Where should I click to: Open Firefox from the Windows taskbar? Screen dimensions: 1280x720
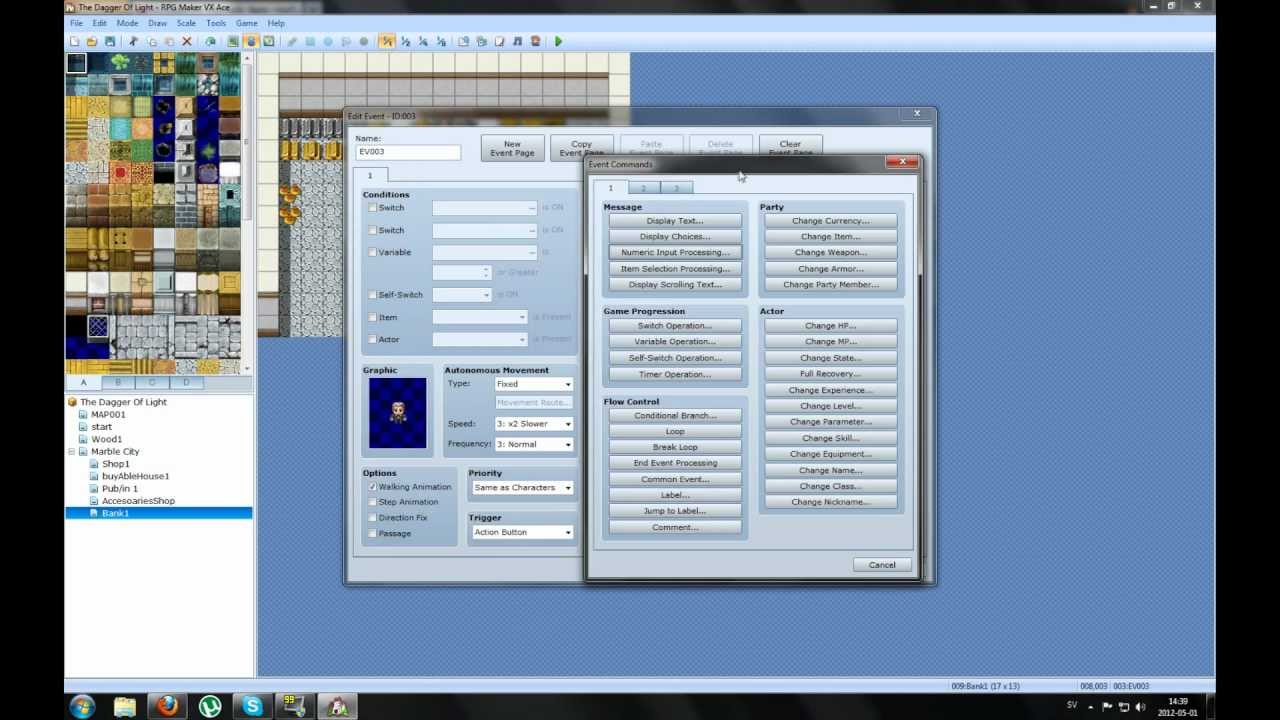point(167,706)
